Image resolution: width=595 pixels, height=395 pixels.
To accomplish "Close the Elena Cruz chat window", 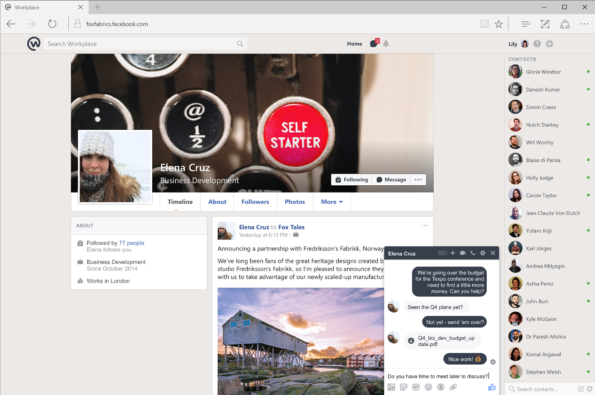I will click(493, 253).
